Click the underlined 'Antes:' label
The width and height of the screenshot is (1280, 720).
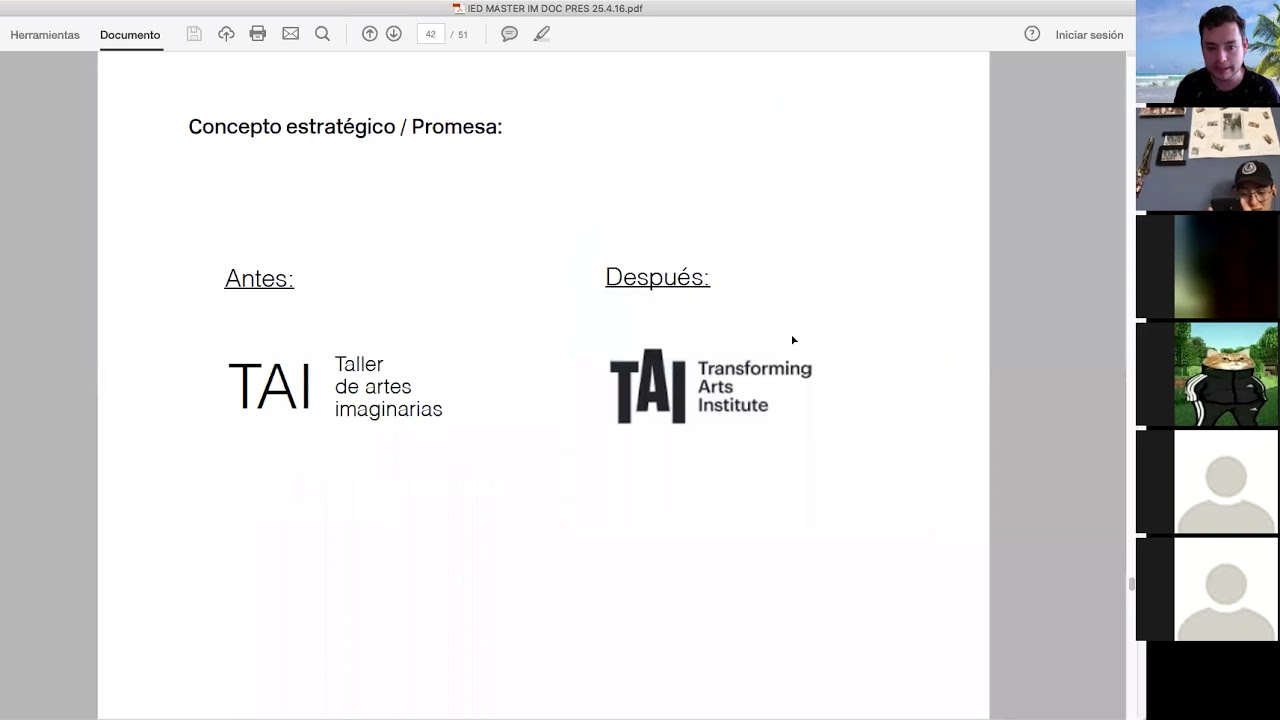pos(259,279)
